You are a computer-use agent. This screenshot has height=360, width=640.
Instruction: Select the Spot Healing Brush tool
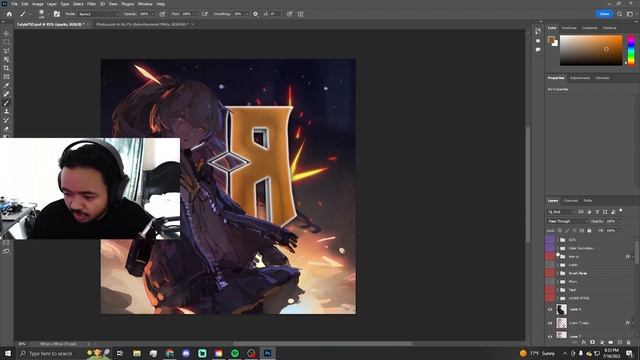[x=6, y=94]
